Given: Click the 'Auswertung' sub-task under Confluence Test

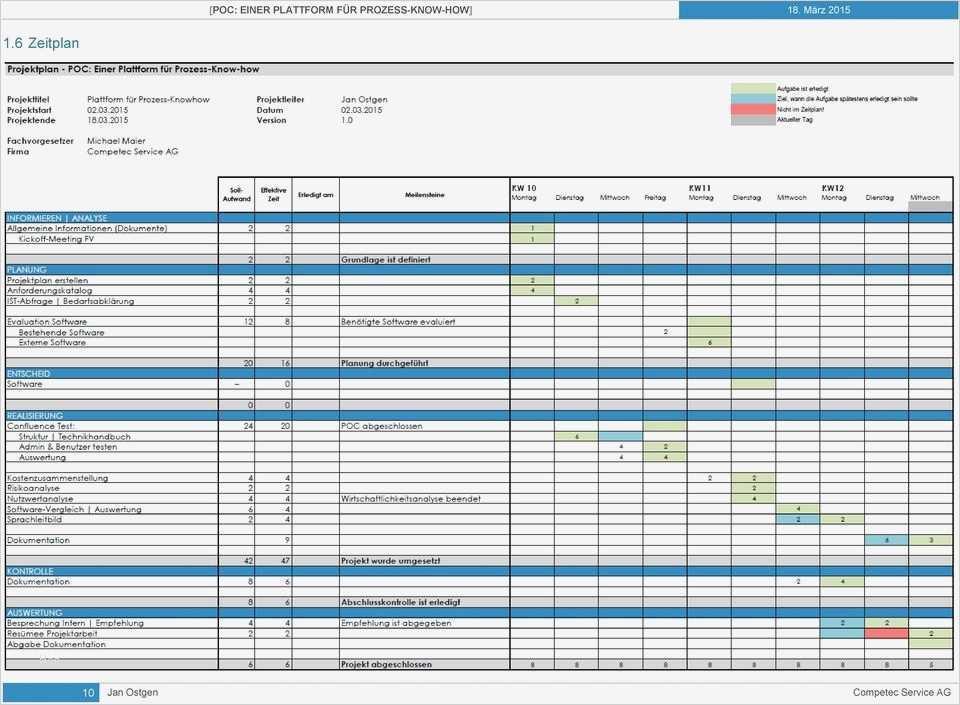Looking at the screenshot, I should [x=42, y=457].
